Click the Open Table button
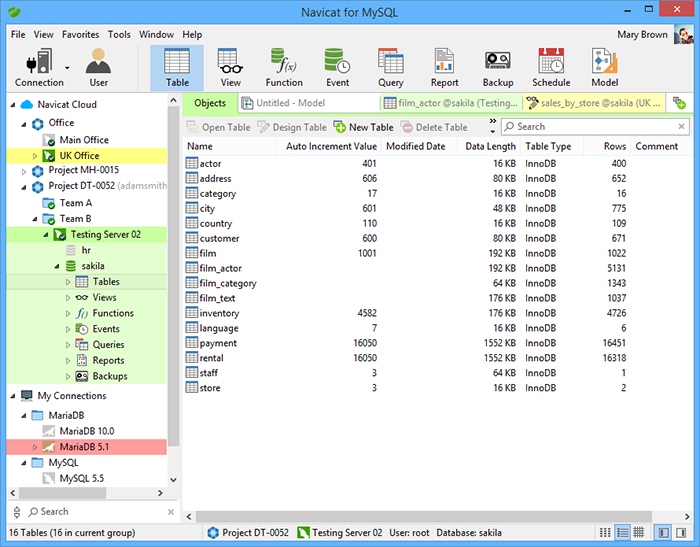 pos(218,127)
